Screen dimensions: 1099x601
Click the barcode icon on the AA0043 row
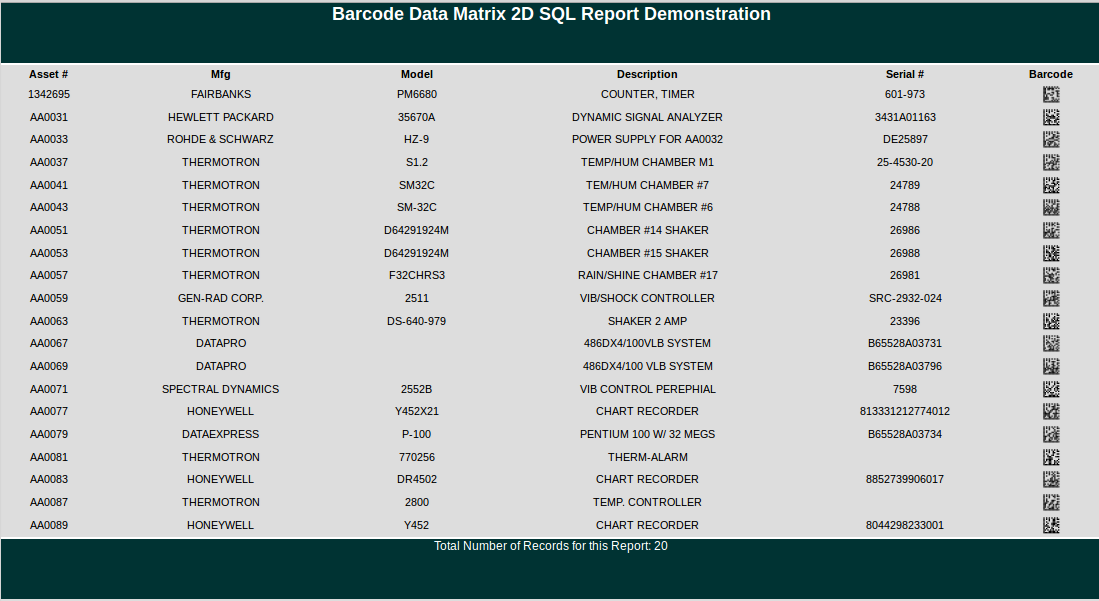[x=1051, y=207]
